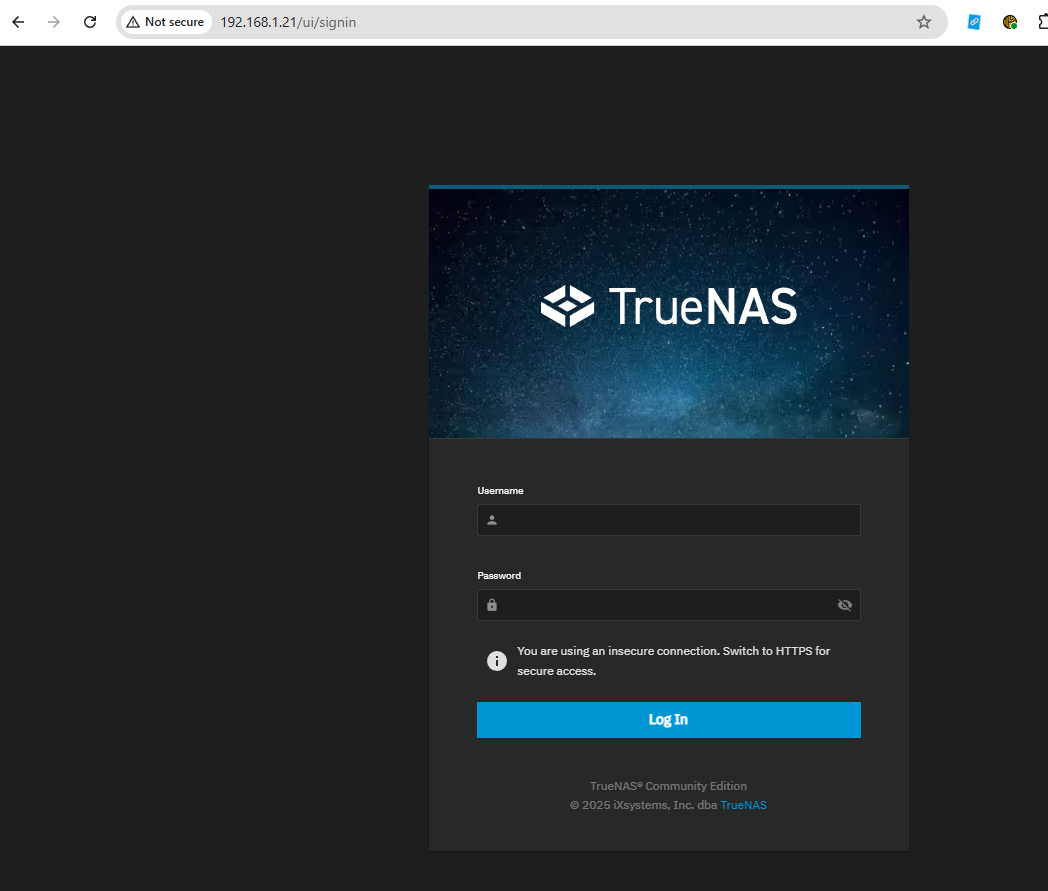The image size is (1048, 891).
Task: Open the Not secure site info chip
Action: pos(165,22)
